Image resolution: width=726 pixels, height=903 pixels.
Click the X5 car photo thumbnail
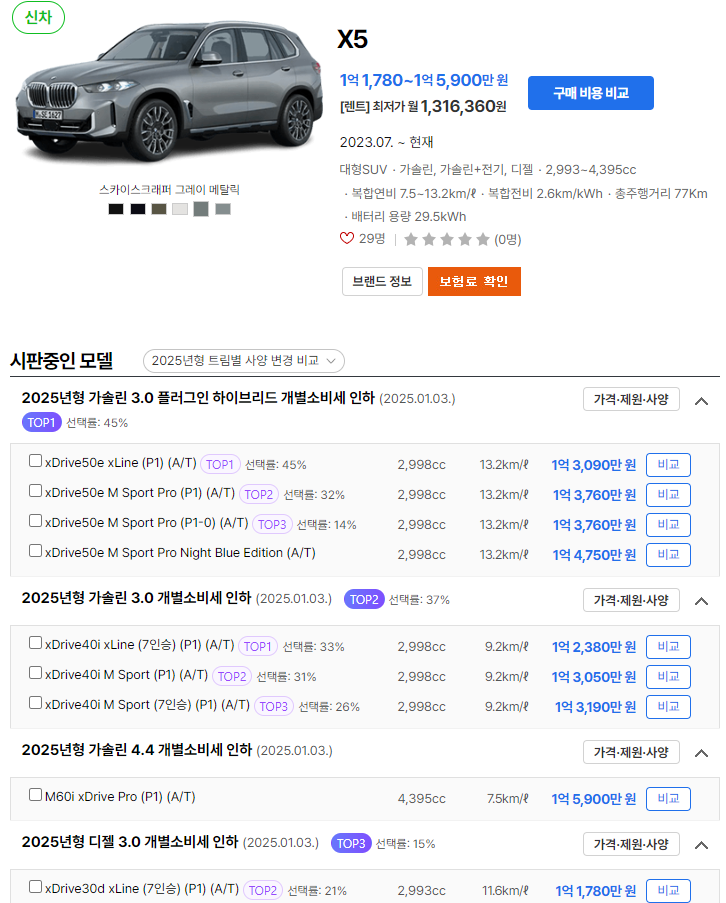coord(168,95)
